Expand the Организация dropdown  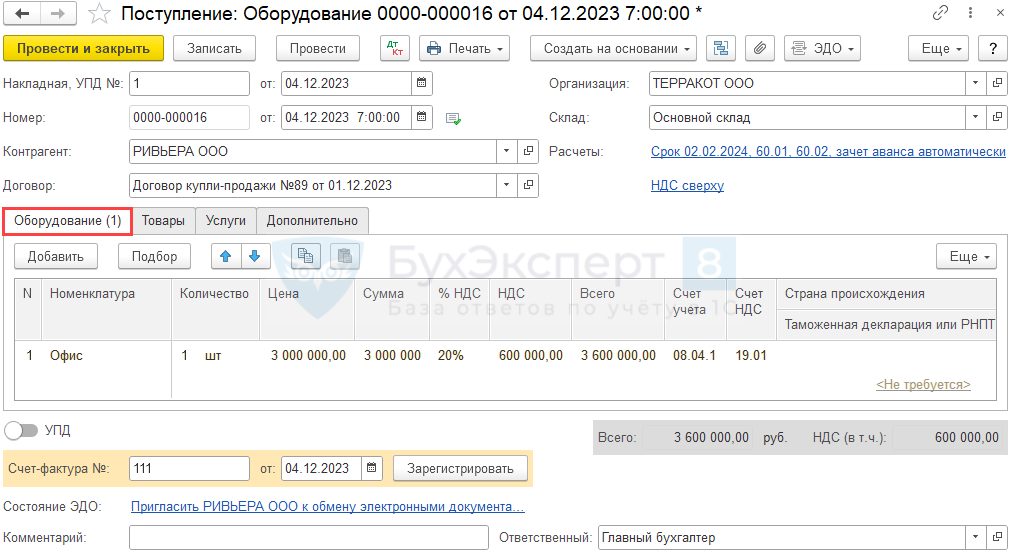[x=975, y=84]
